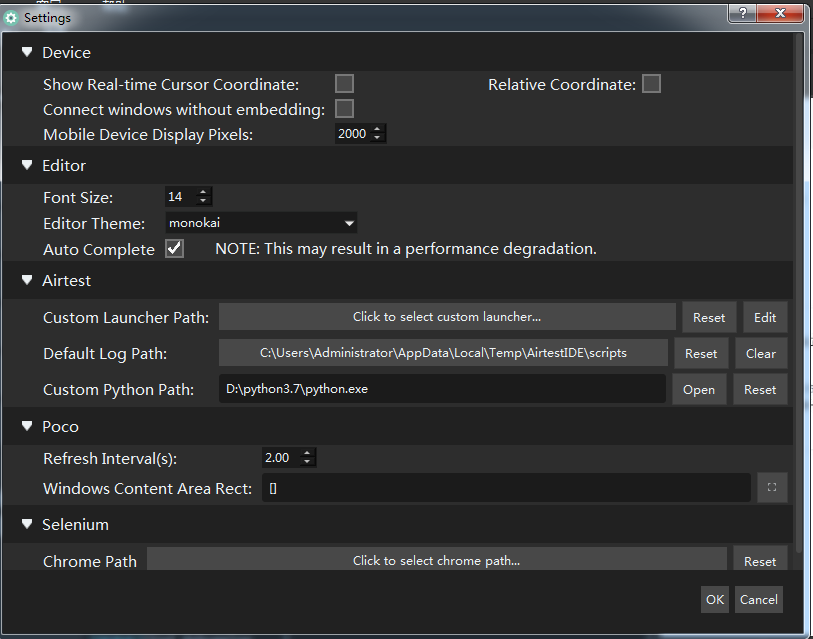The image size is (813, 639).
Task: Click the Refresh Interval value field
Action: pyautogui.click(x=282, y=457)
